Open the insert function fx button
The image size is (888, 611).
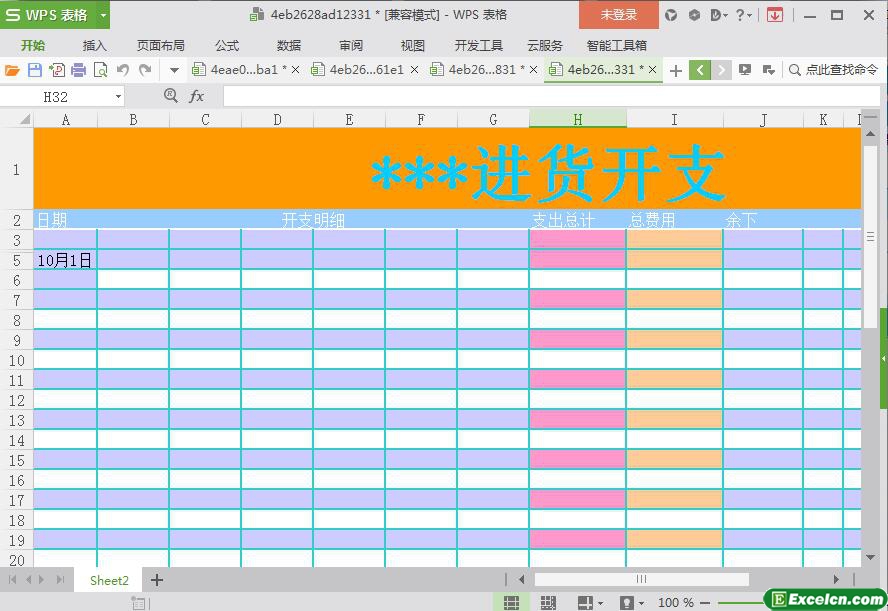[197, 96]
